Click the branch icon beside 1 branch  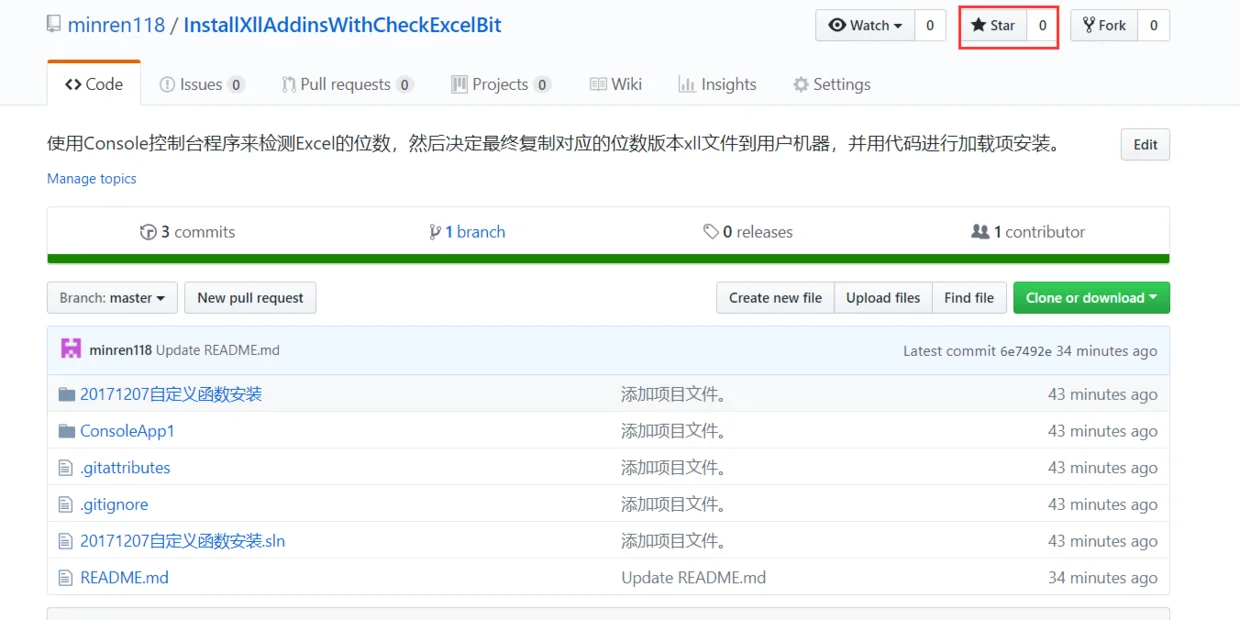[x=435, y=232]
